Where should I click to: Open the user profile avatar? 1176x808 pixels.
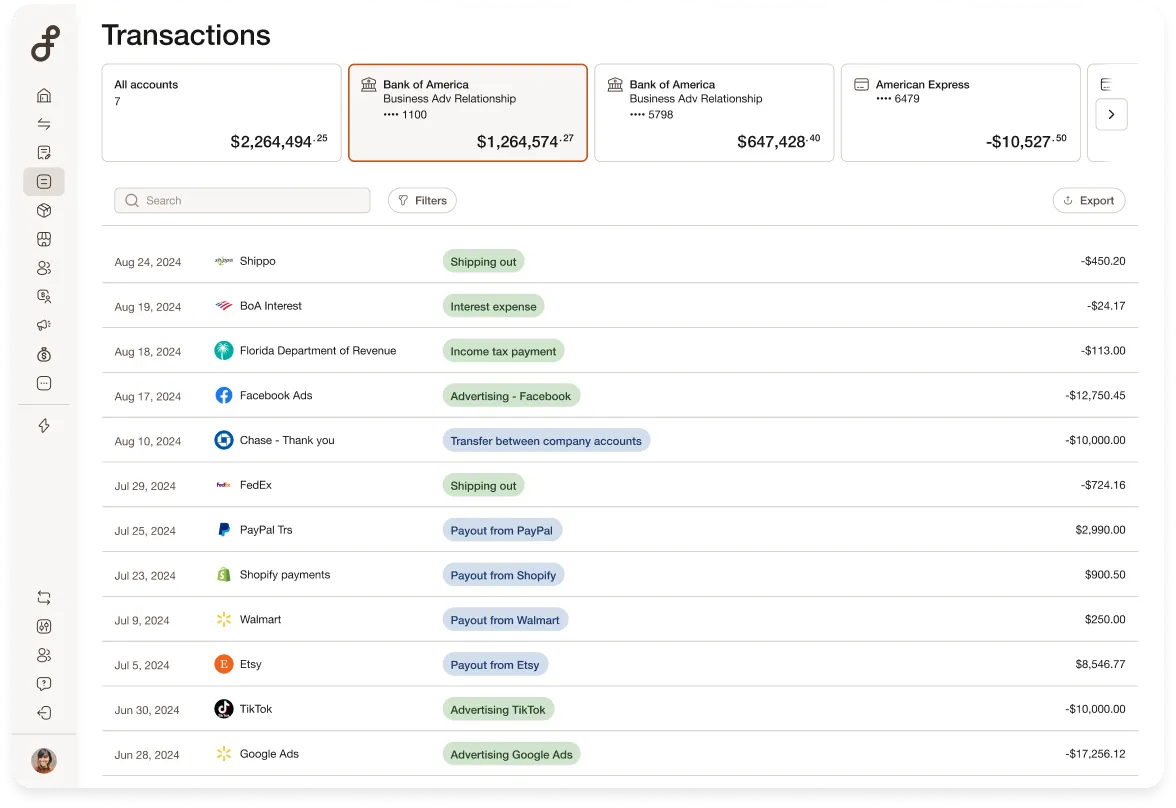[44, 761]
